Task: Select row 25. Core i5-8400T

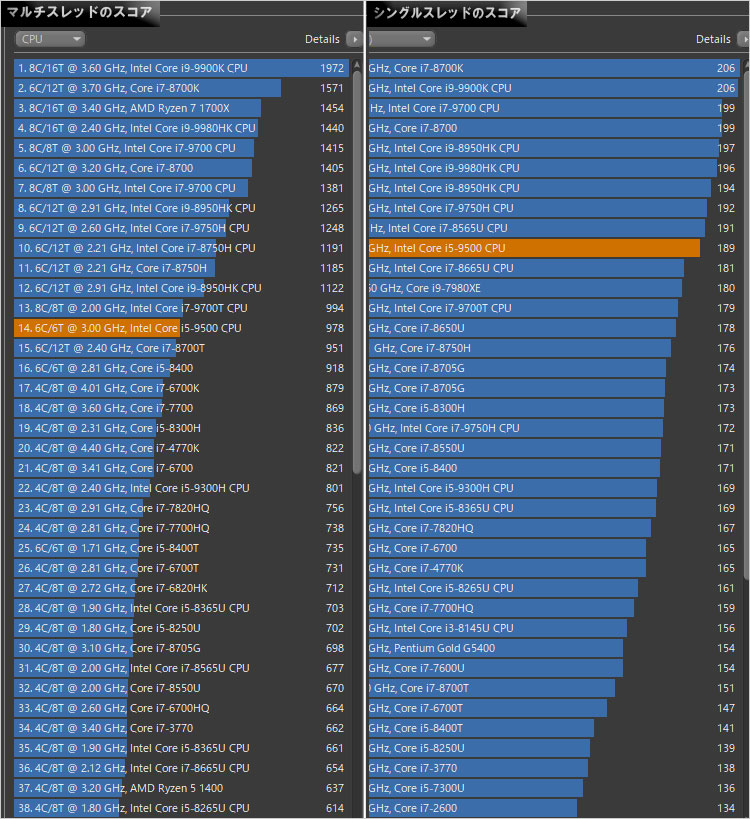Action: 181,548
